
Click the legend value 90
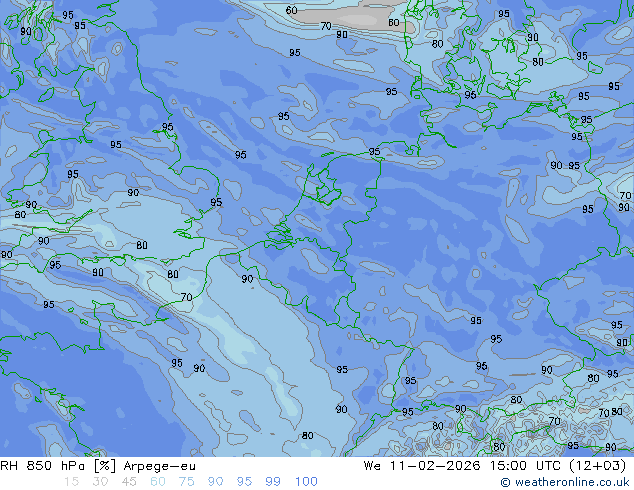215,482
